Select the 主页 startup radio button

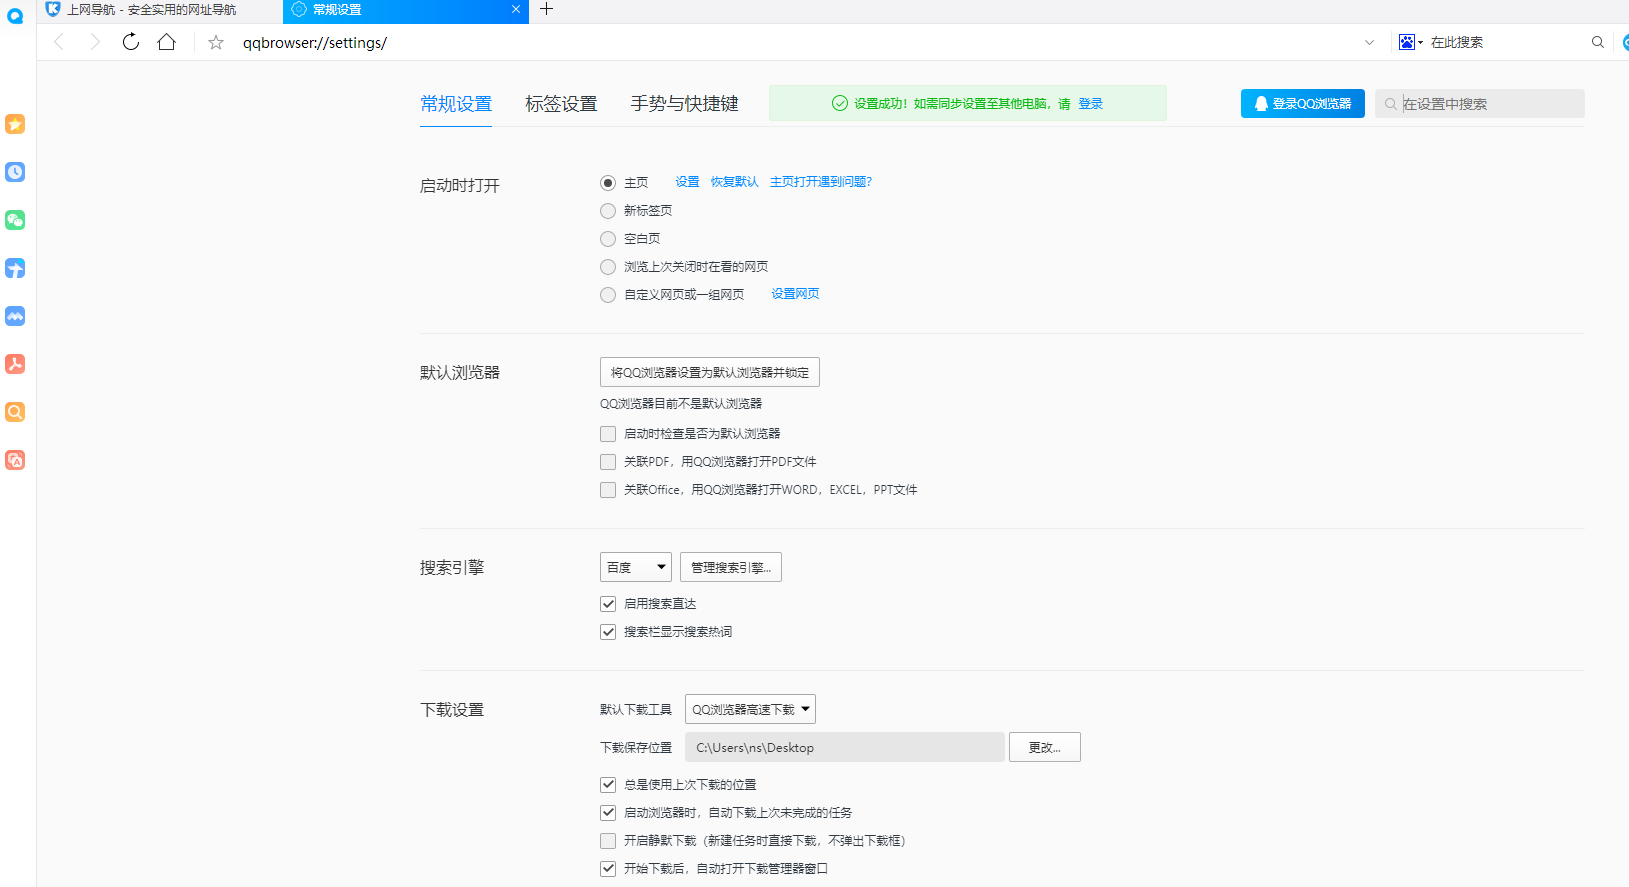608,183
